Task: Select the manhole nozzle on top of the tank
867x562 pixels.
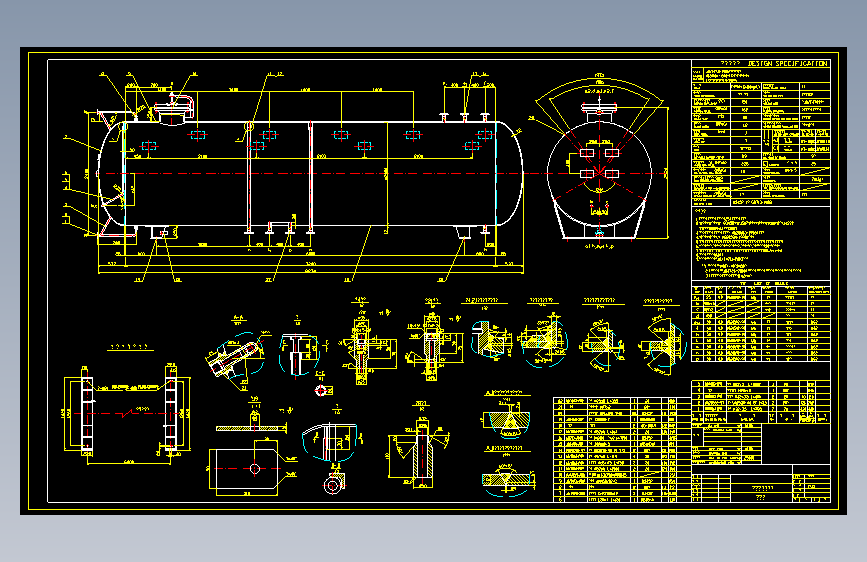Action: tap(174, 110)
